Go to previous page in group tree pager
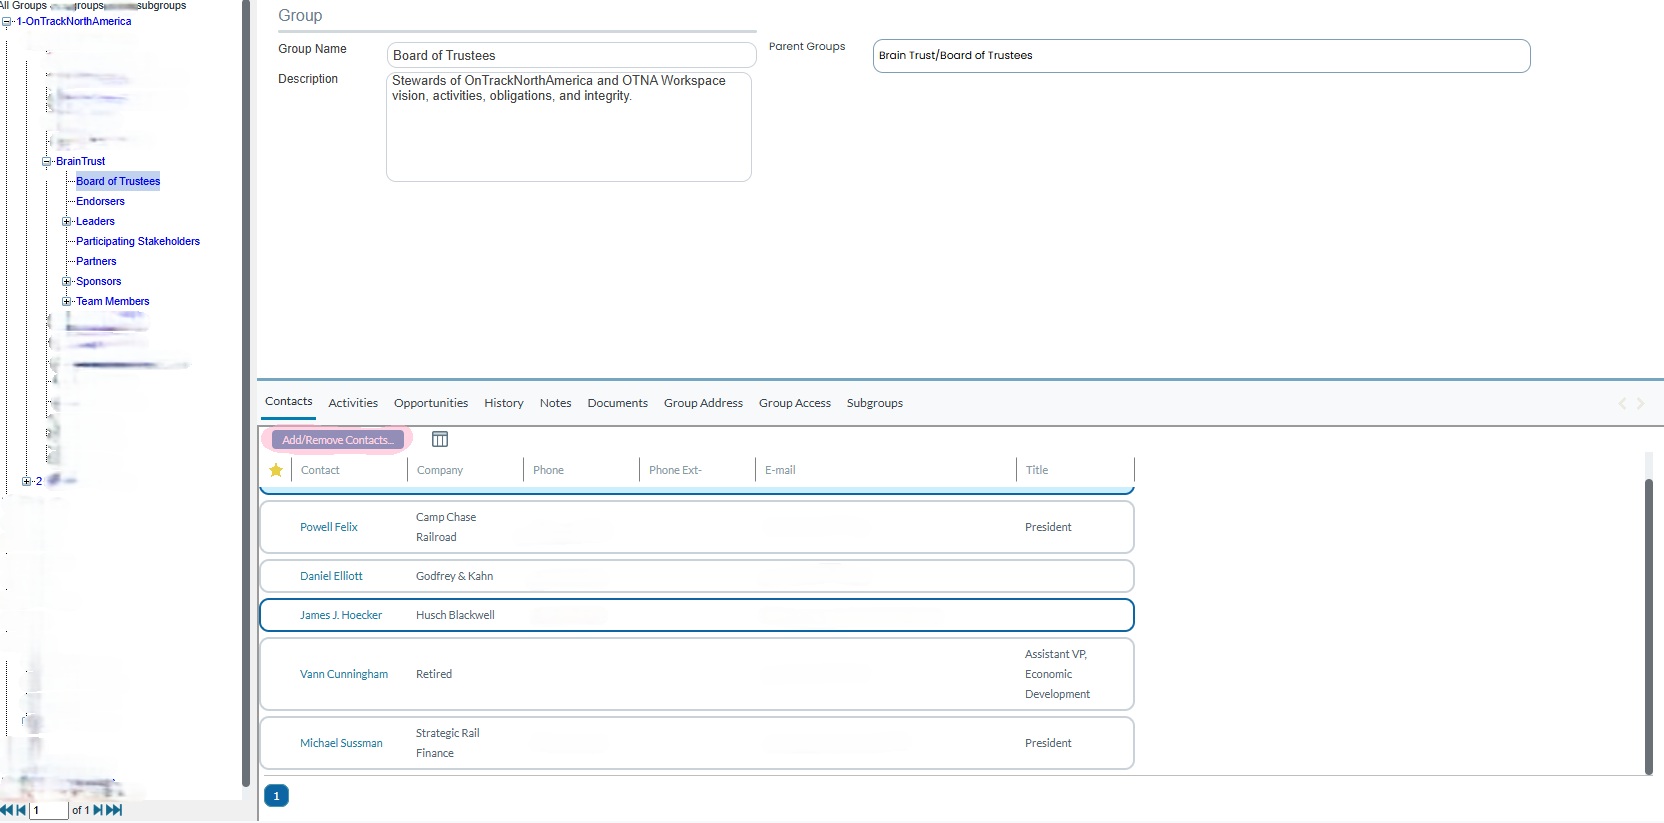 [21, 810]
